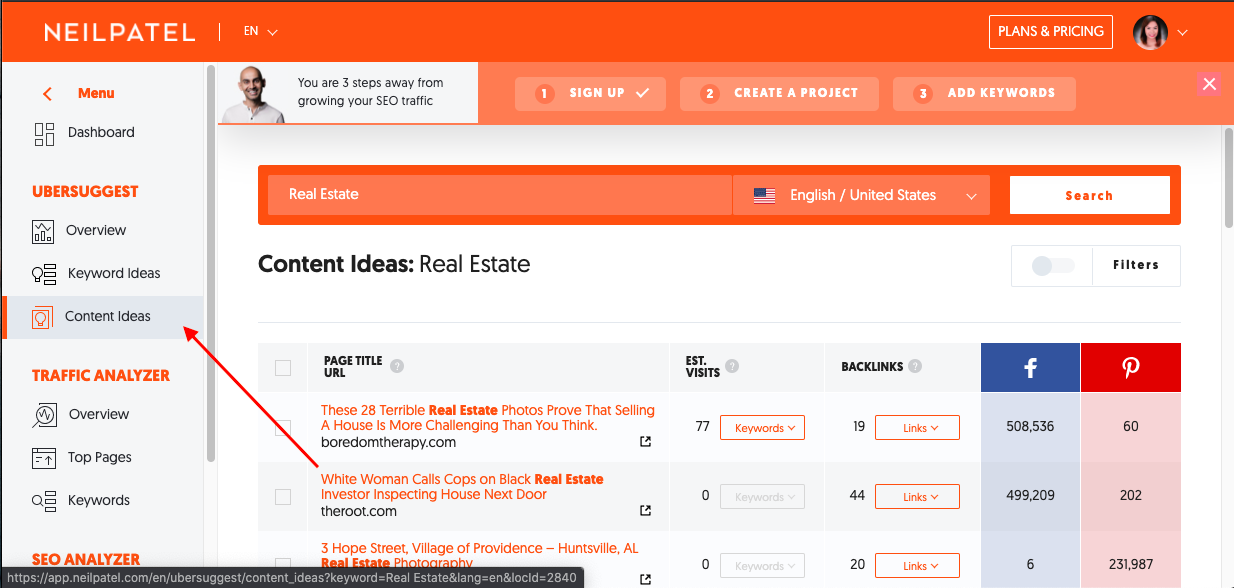Expand Links dropdown for boredomtherapy.com row

pos(917,428)
